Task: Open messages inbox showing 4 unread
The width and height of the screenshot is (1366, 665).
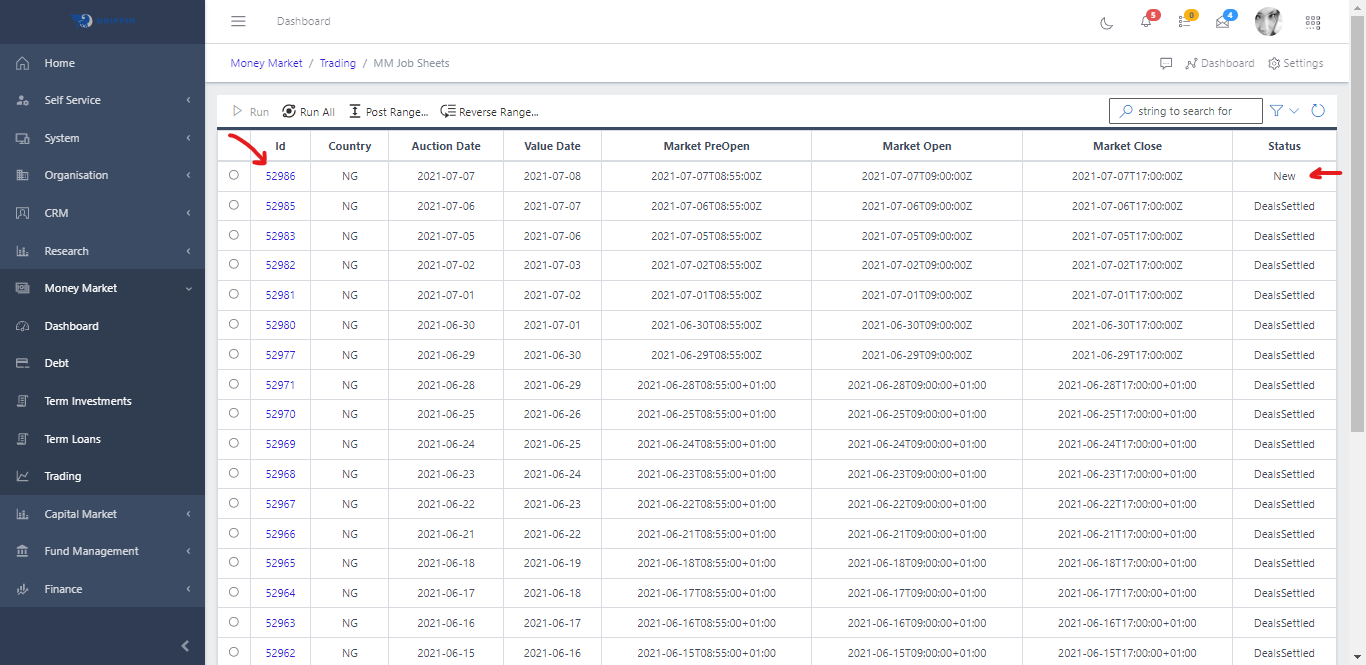Action: point(1222,22)
